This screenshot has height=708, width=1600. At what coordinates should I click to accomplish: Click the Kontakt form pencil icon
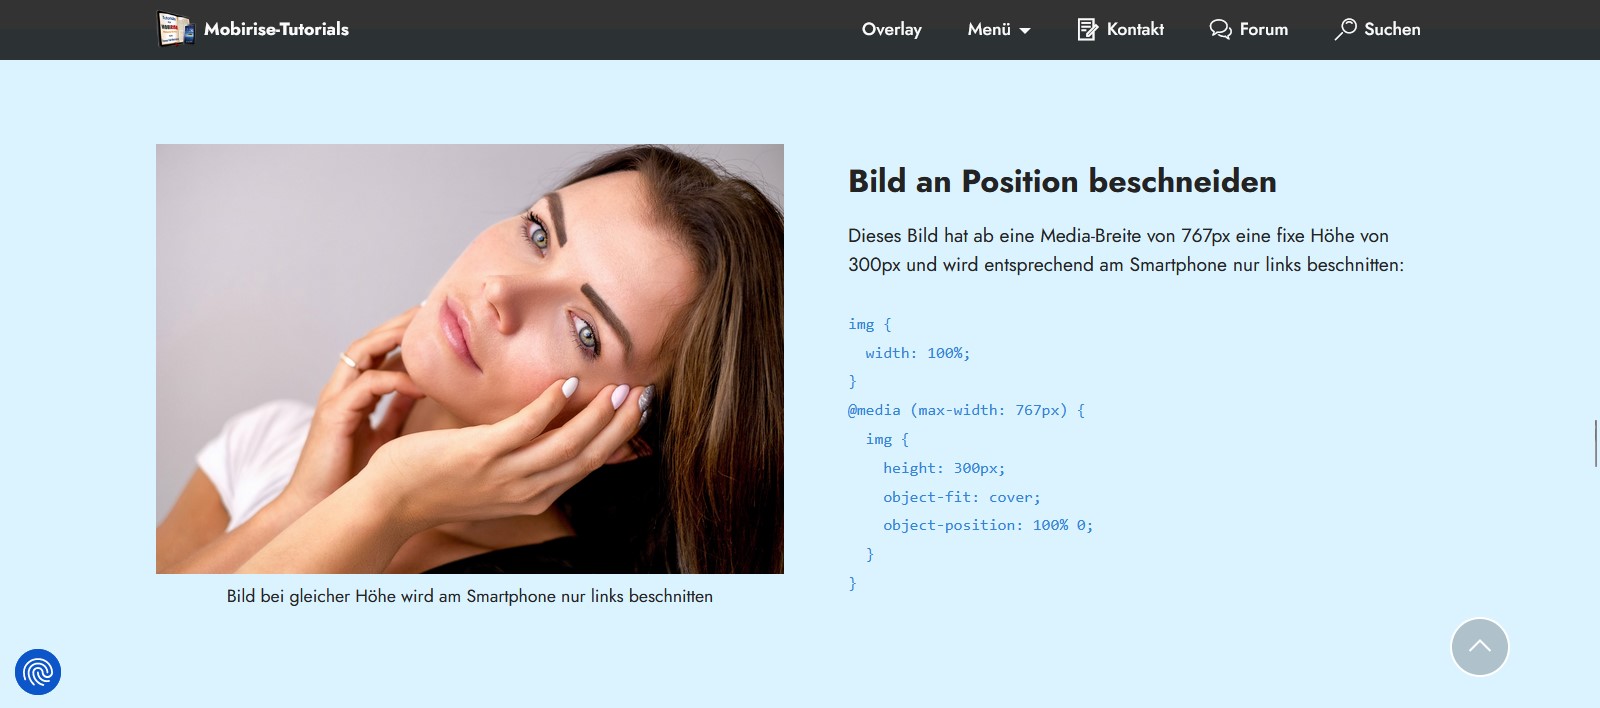(x=1087, y=29)
